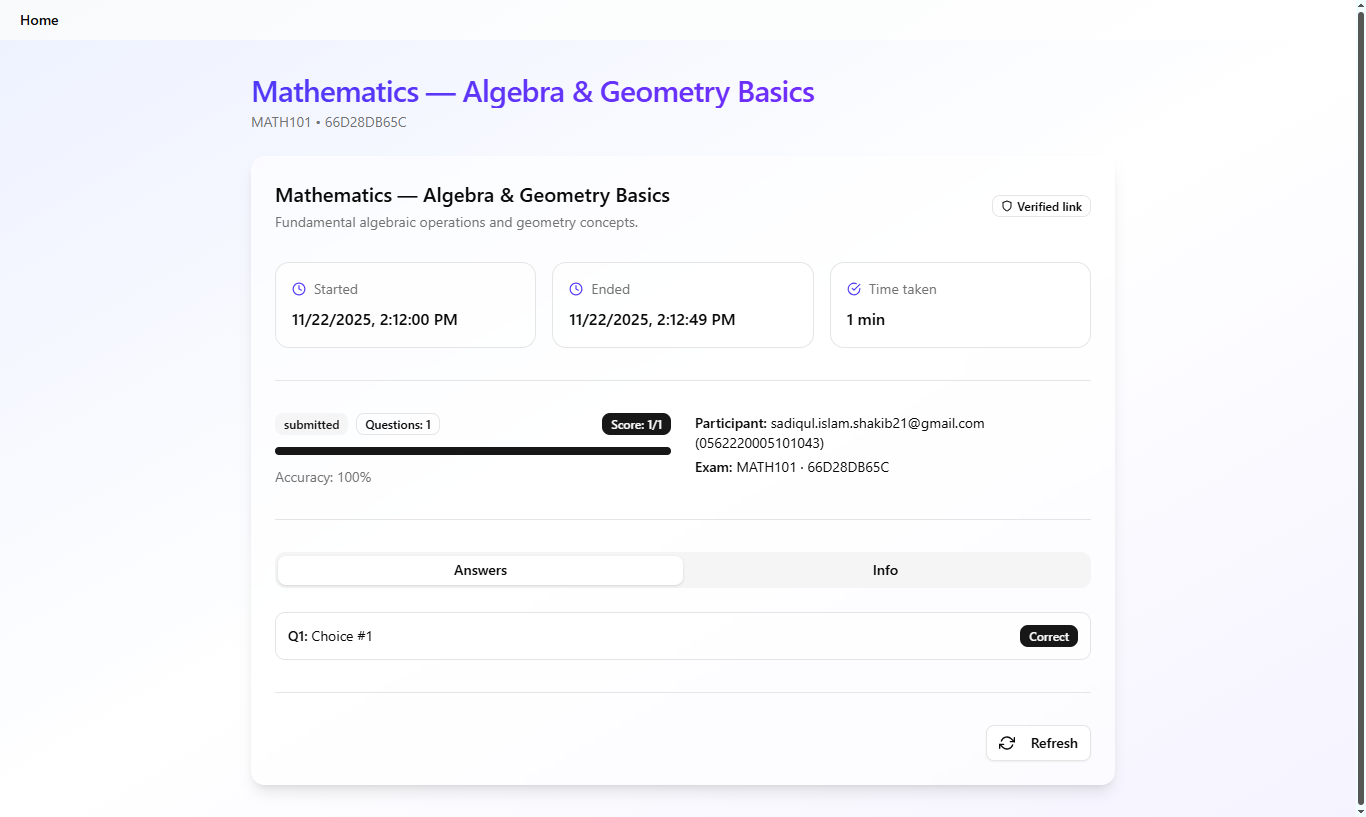Click the Score: 1/1 badge
The height and width of the screenshot is (817, 1366).
[636, 425]
